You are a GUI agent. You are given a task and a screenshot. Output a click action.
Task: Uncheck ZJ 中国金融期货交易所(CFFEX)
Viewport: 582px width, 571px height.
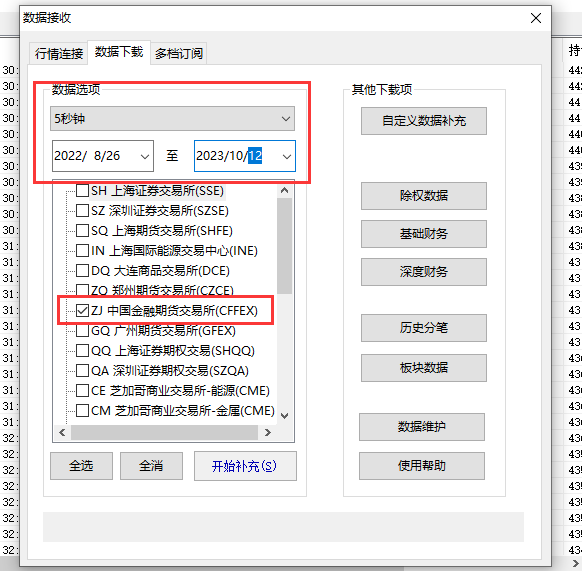82,310
